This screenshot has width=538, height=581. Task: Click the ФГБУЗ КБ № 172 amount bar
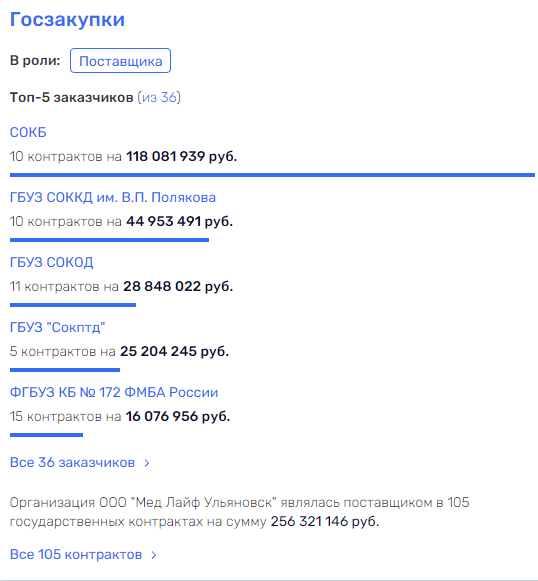coord(46,435)
